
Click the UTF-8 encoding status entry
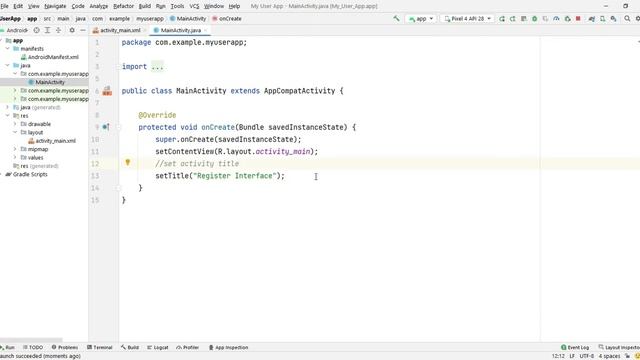[587, 356]
